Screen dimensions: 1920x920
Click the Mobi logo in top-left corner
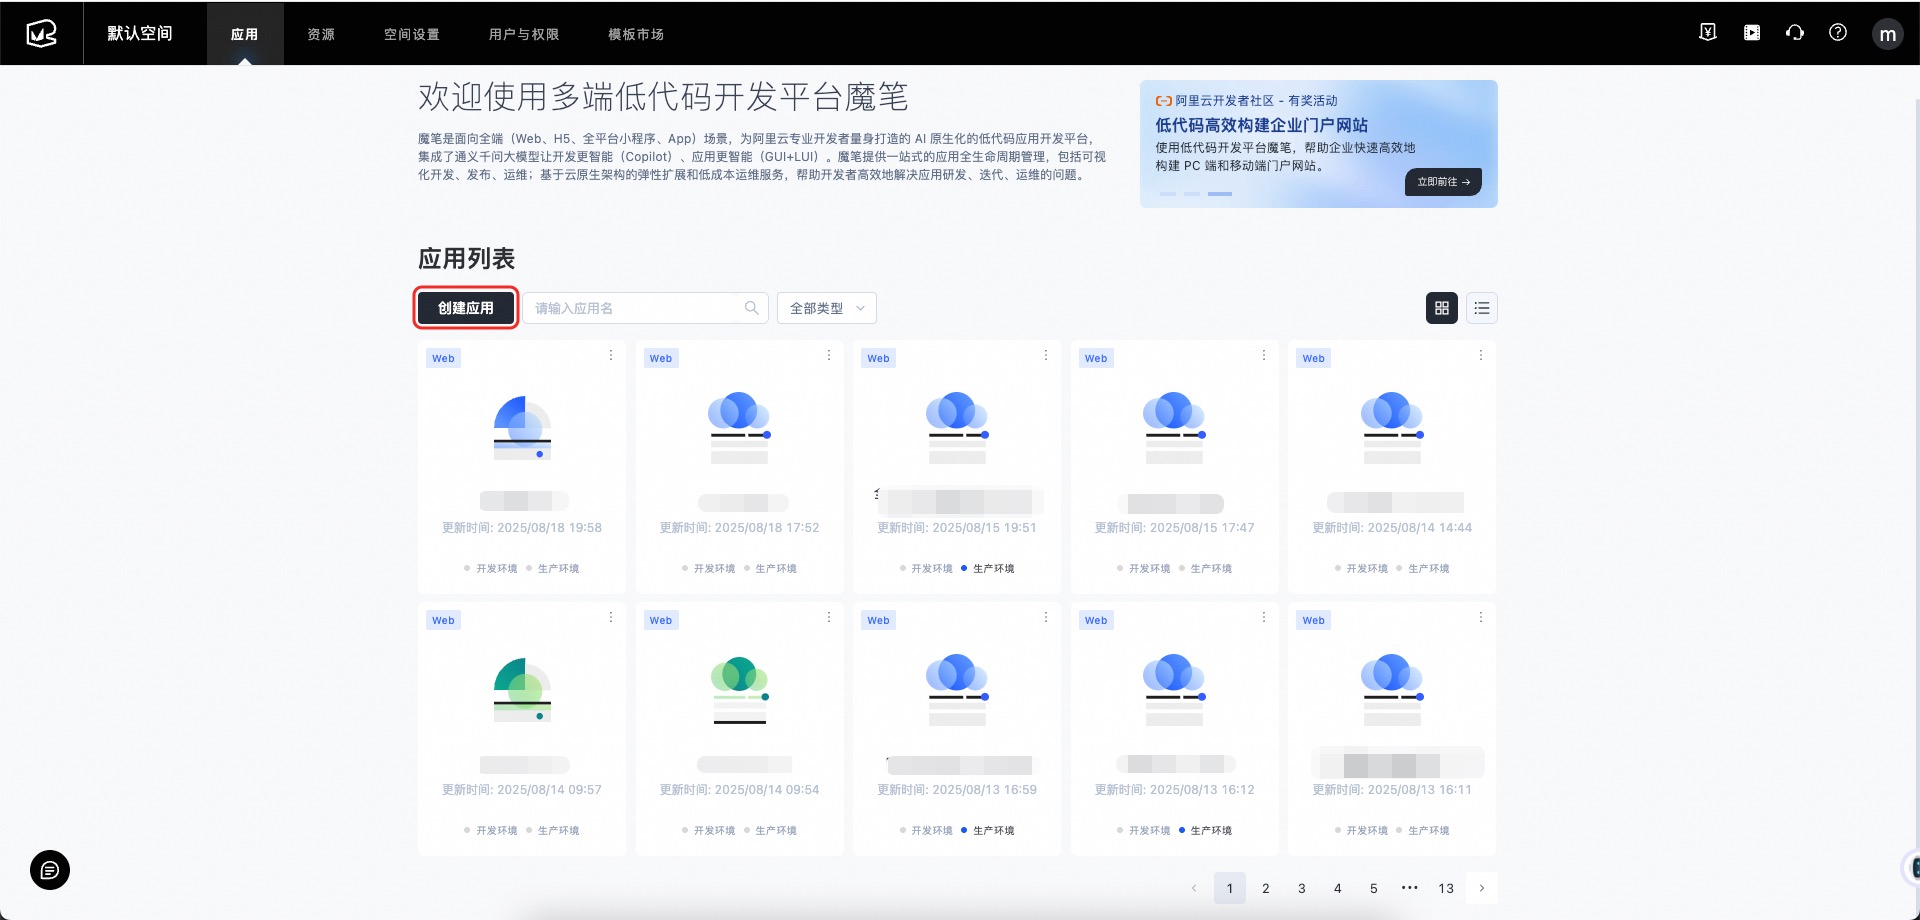point(41,33)
